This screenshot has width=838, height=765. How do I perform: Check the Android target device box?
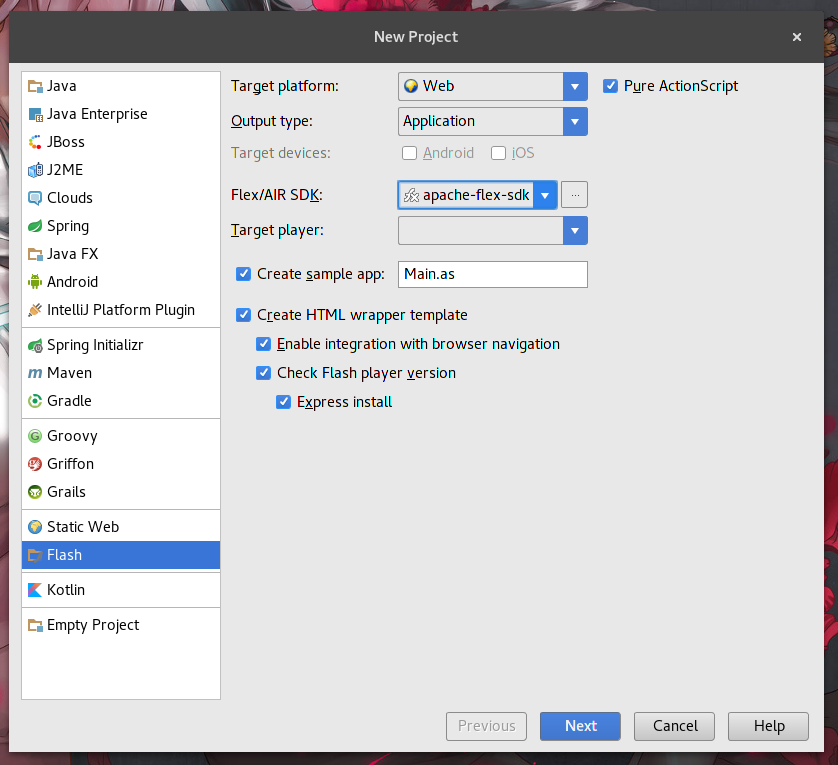[x=409, y=153]
